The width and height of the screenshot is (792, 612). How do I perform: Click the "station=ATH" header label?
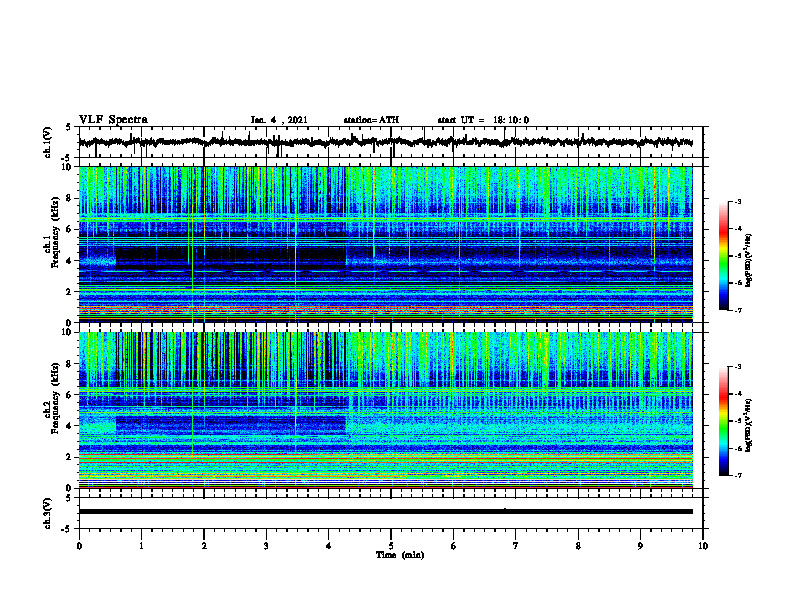pyautogui.click(x=371, y=120)
